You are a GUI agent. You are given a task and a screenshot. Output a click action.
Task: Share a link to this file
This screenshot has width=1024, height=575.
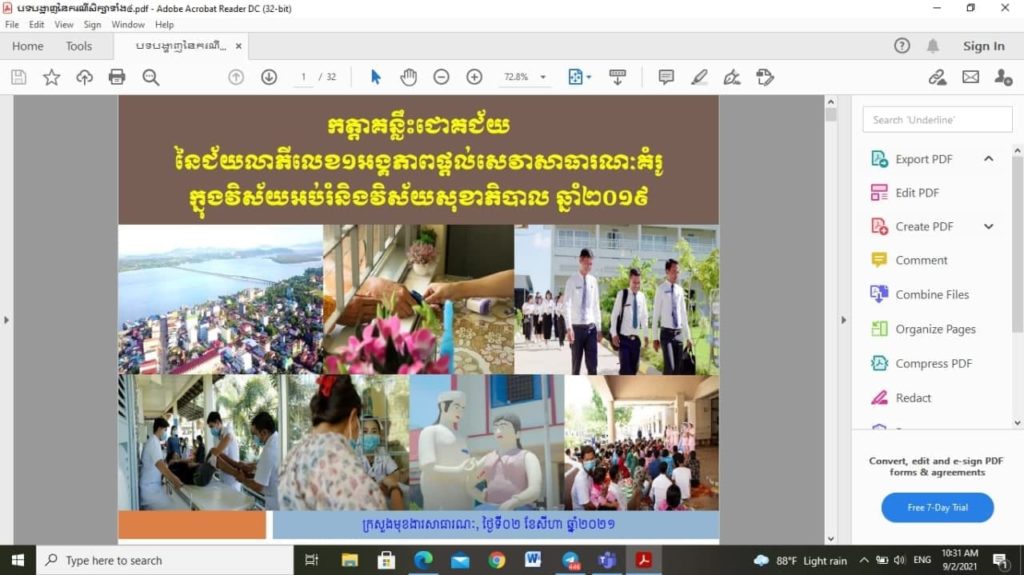click(938, 77)
